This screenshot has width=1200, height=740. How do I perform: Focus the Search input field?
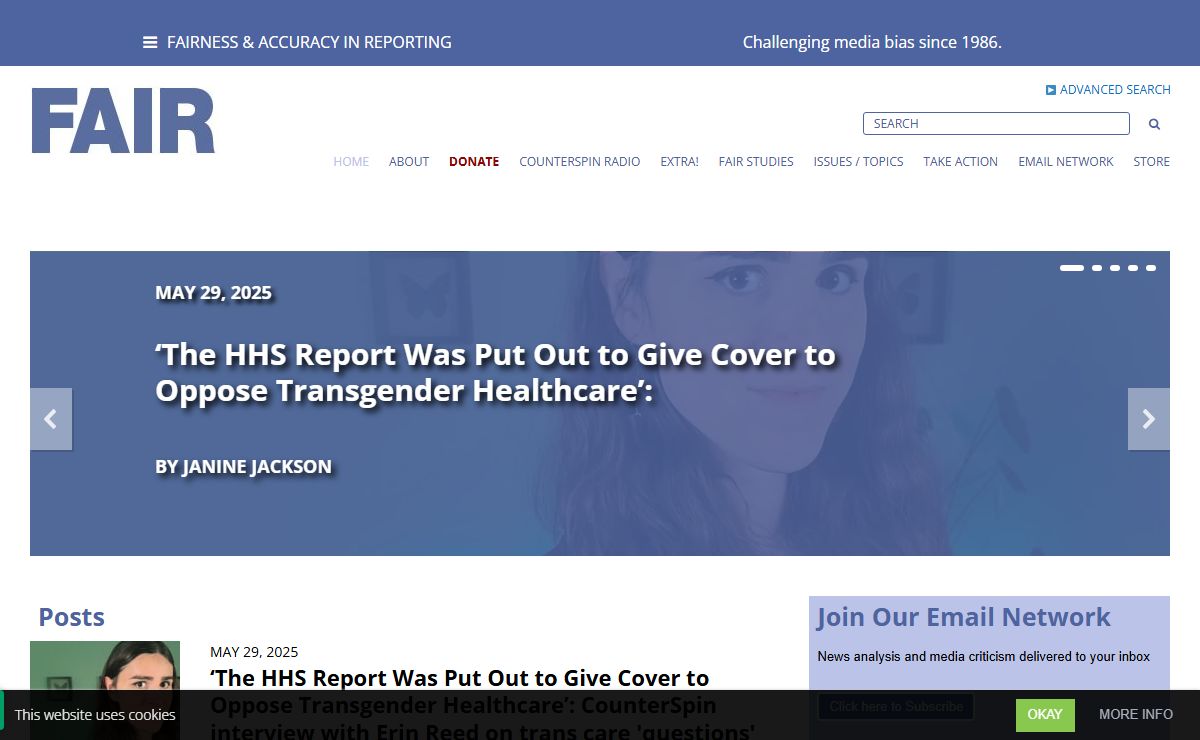(x=996, y=124)
